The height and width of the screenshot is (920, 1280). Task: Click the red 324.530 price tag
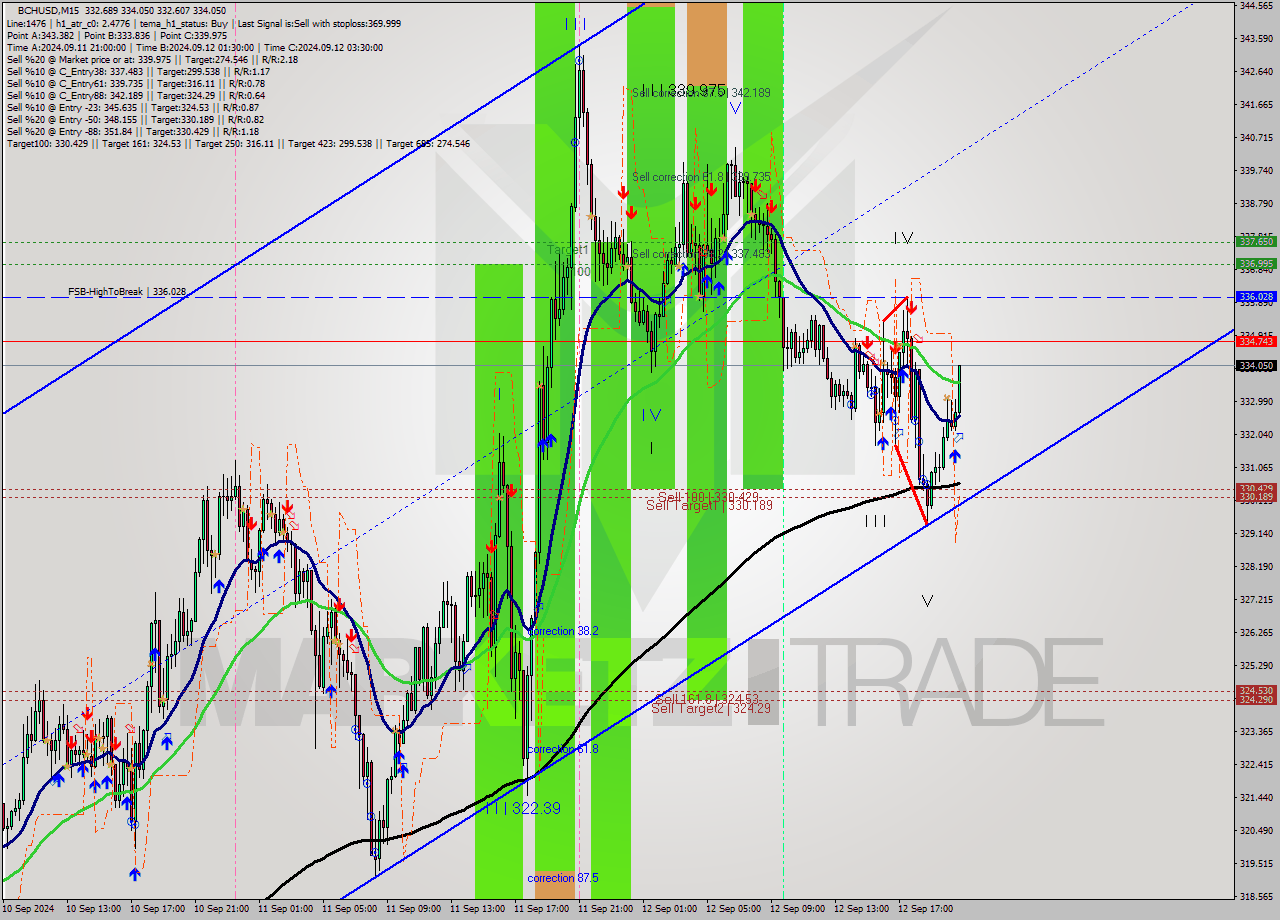1256,691
